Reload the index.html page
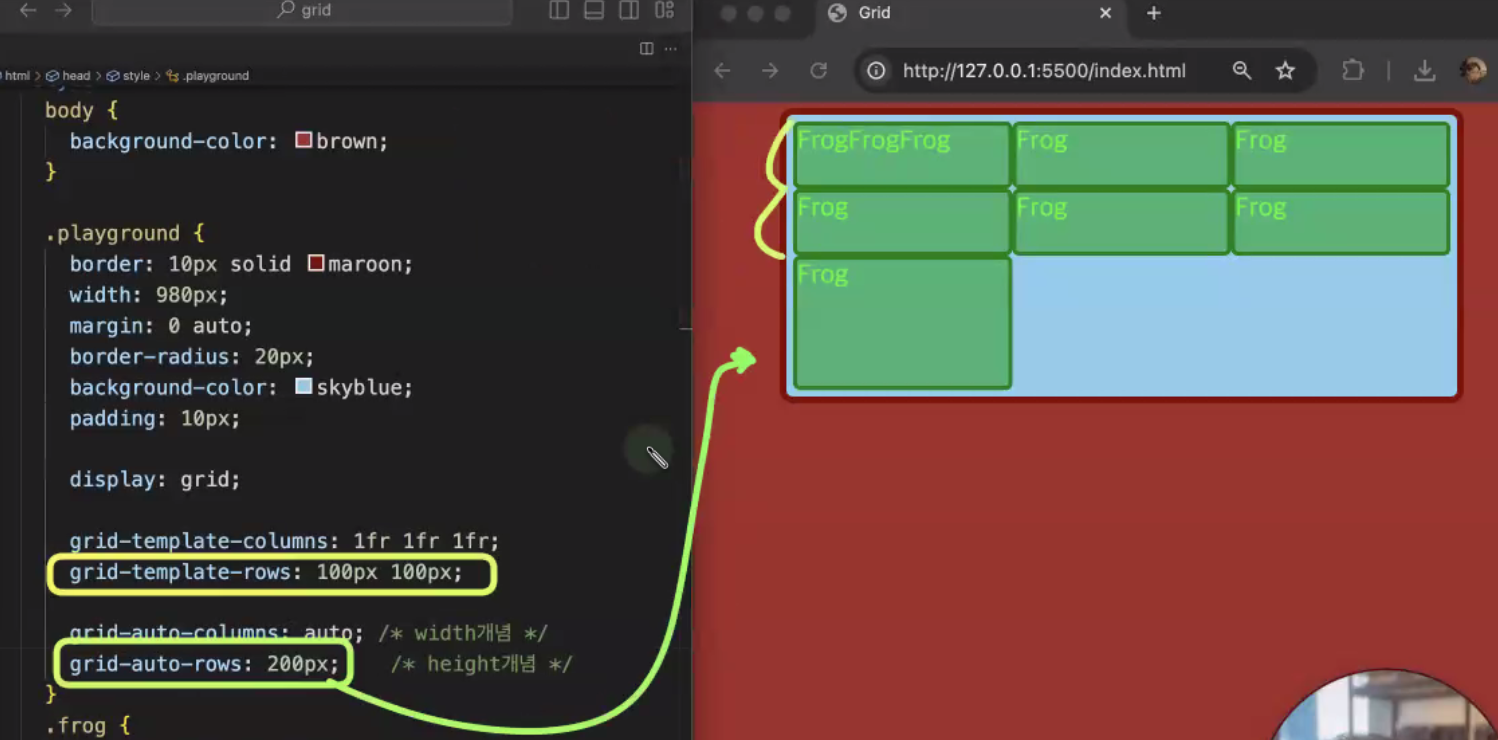 [818, 70]
